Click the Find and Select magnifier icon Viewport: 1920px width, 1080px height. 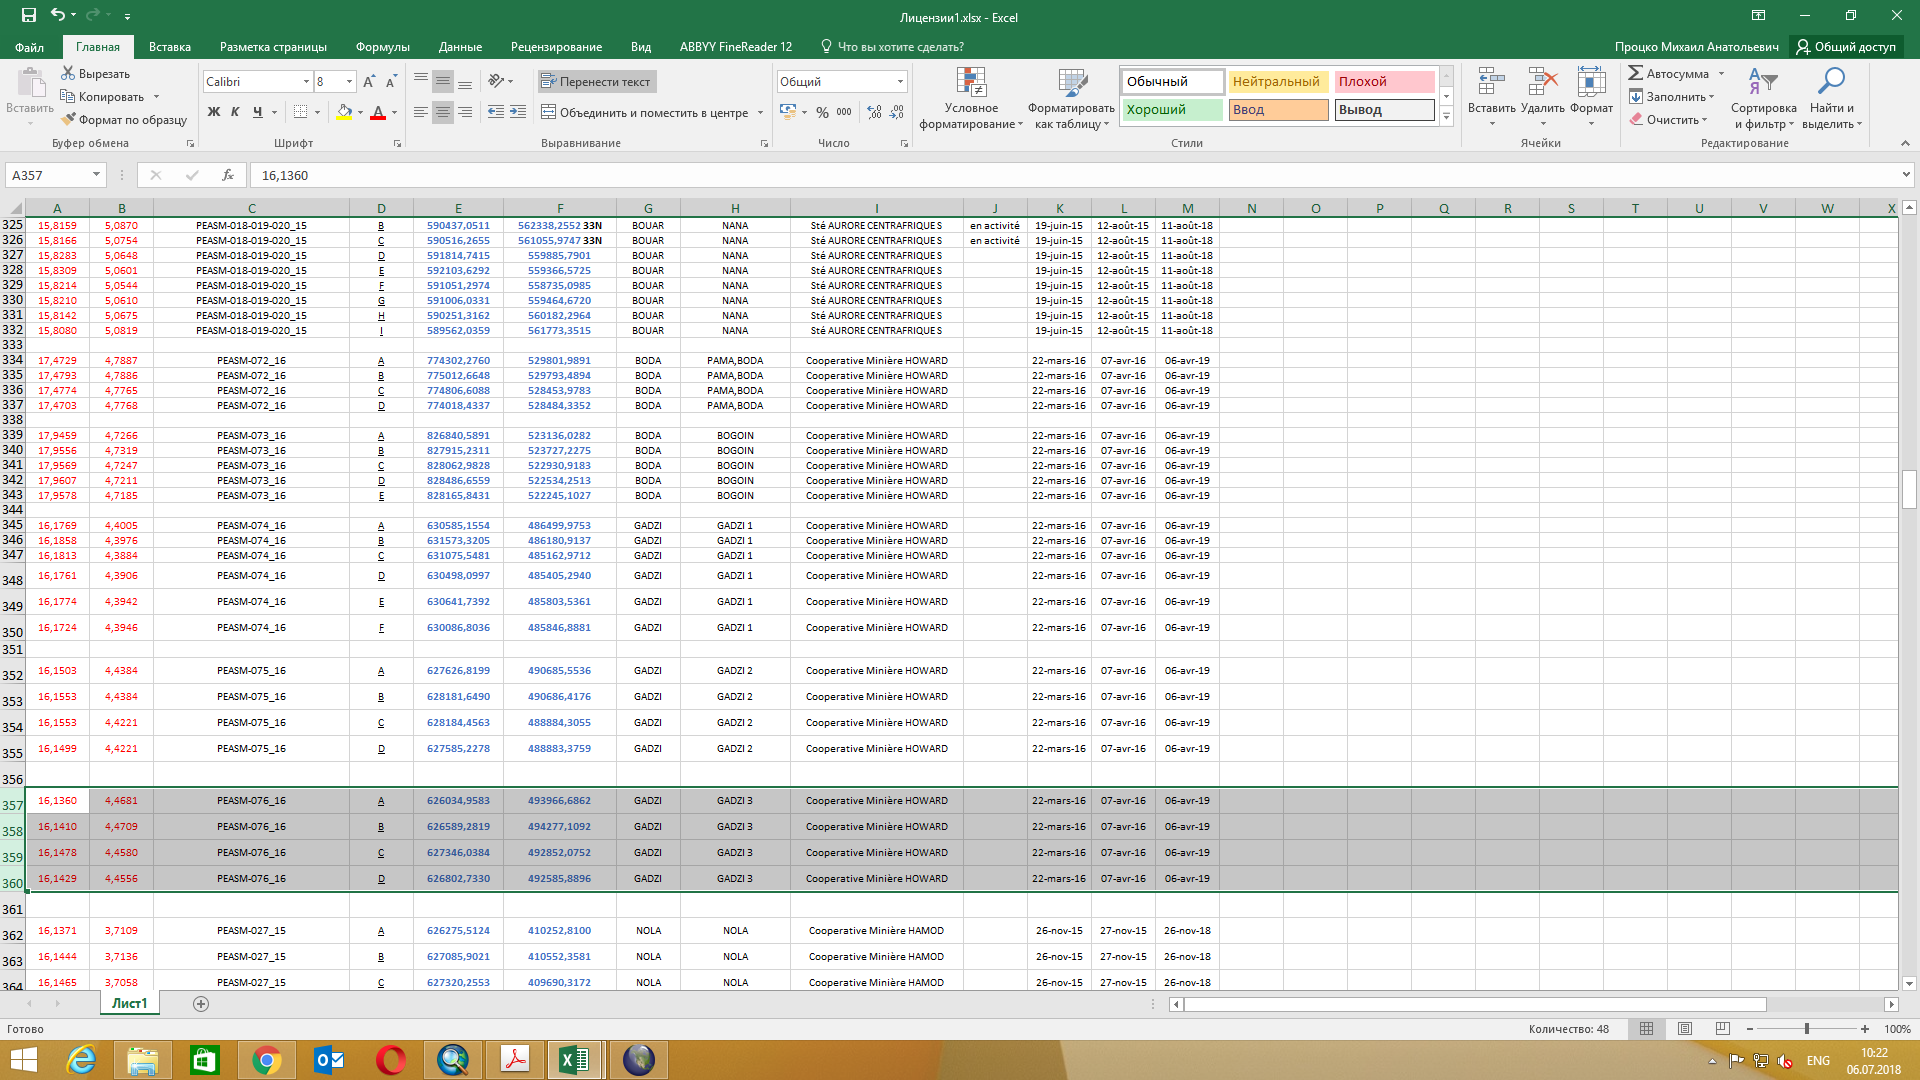click(1831, 82)
